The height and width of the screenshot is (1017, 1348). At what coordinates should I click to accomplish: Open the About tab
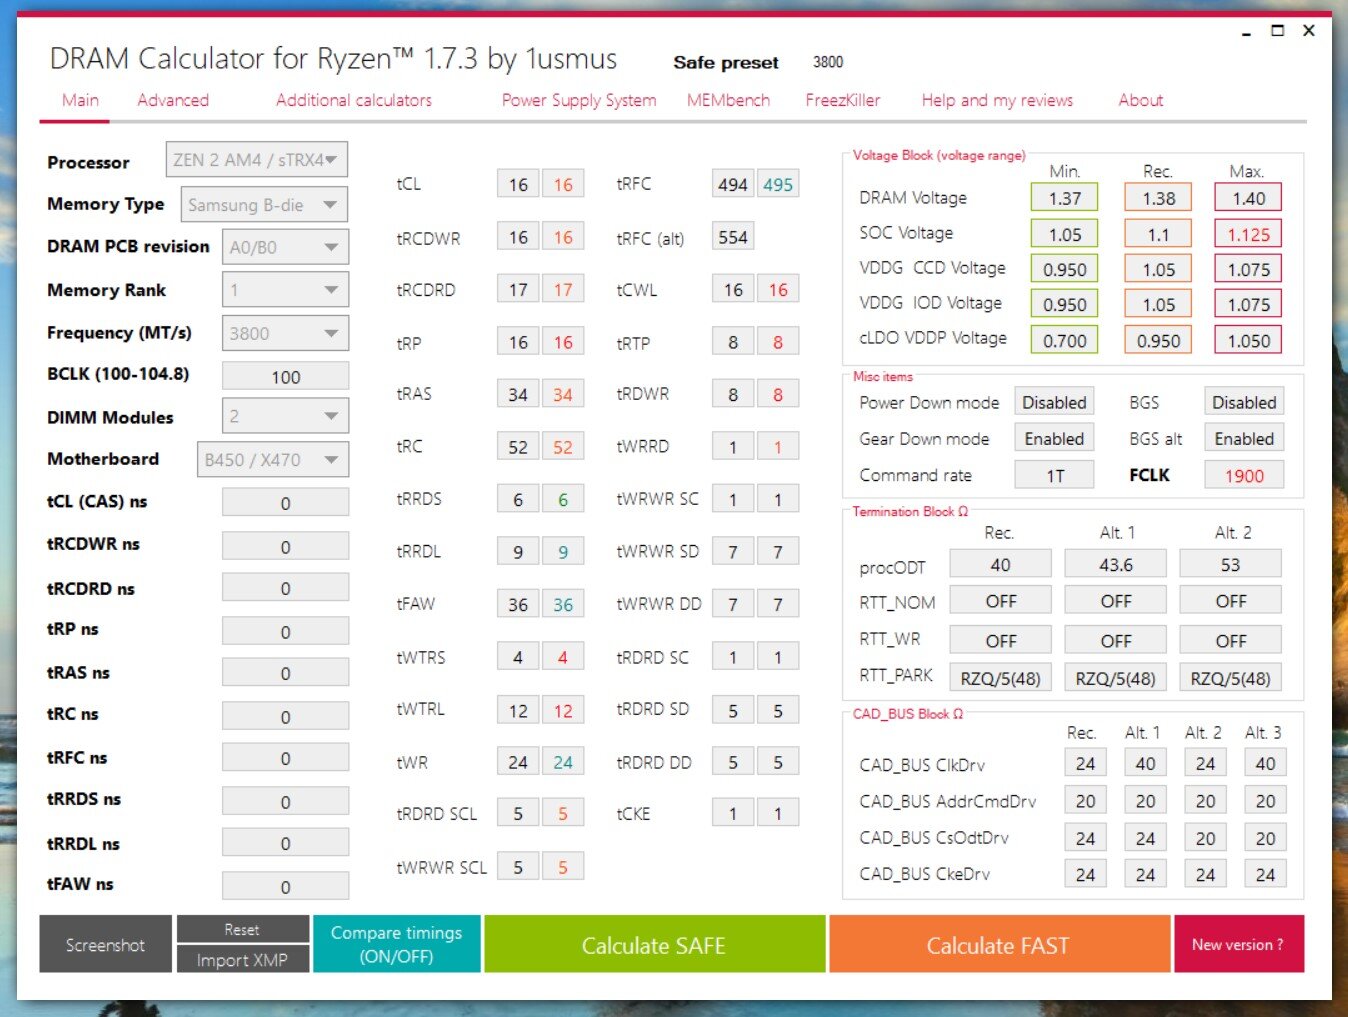1141,100
